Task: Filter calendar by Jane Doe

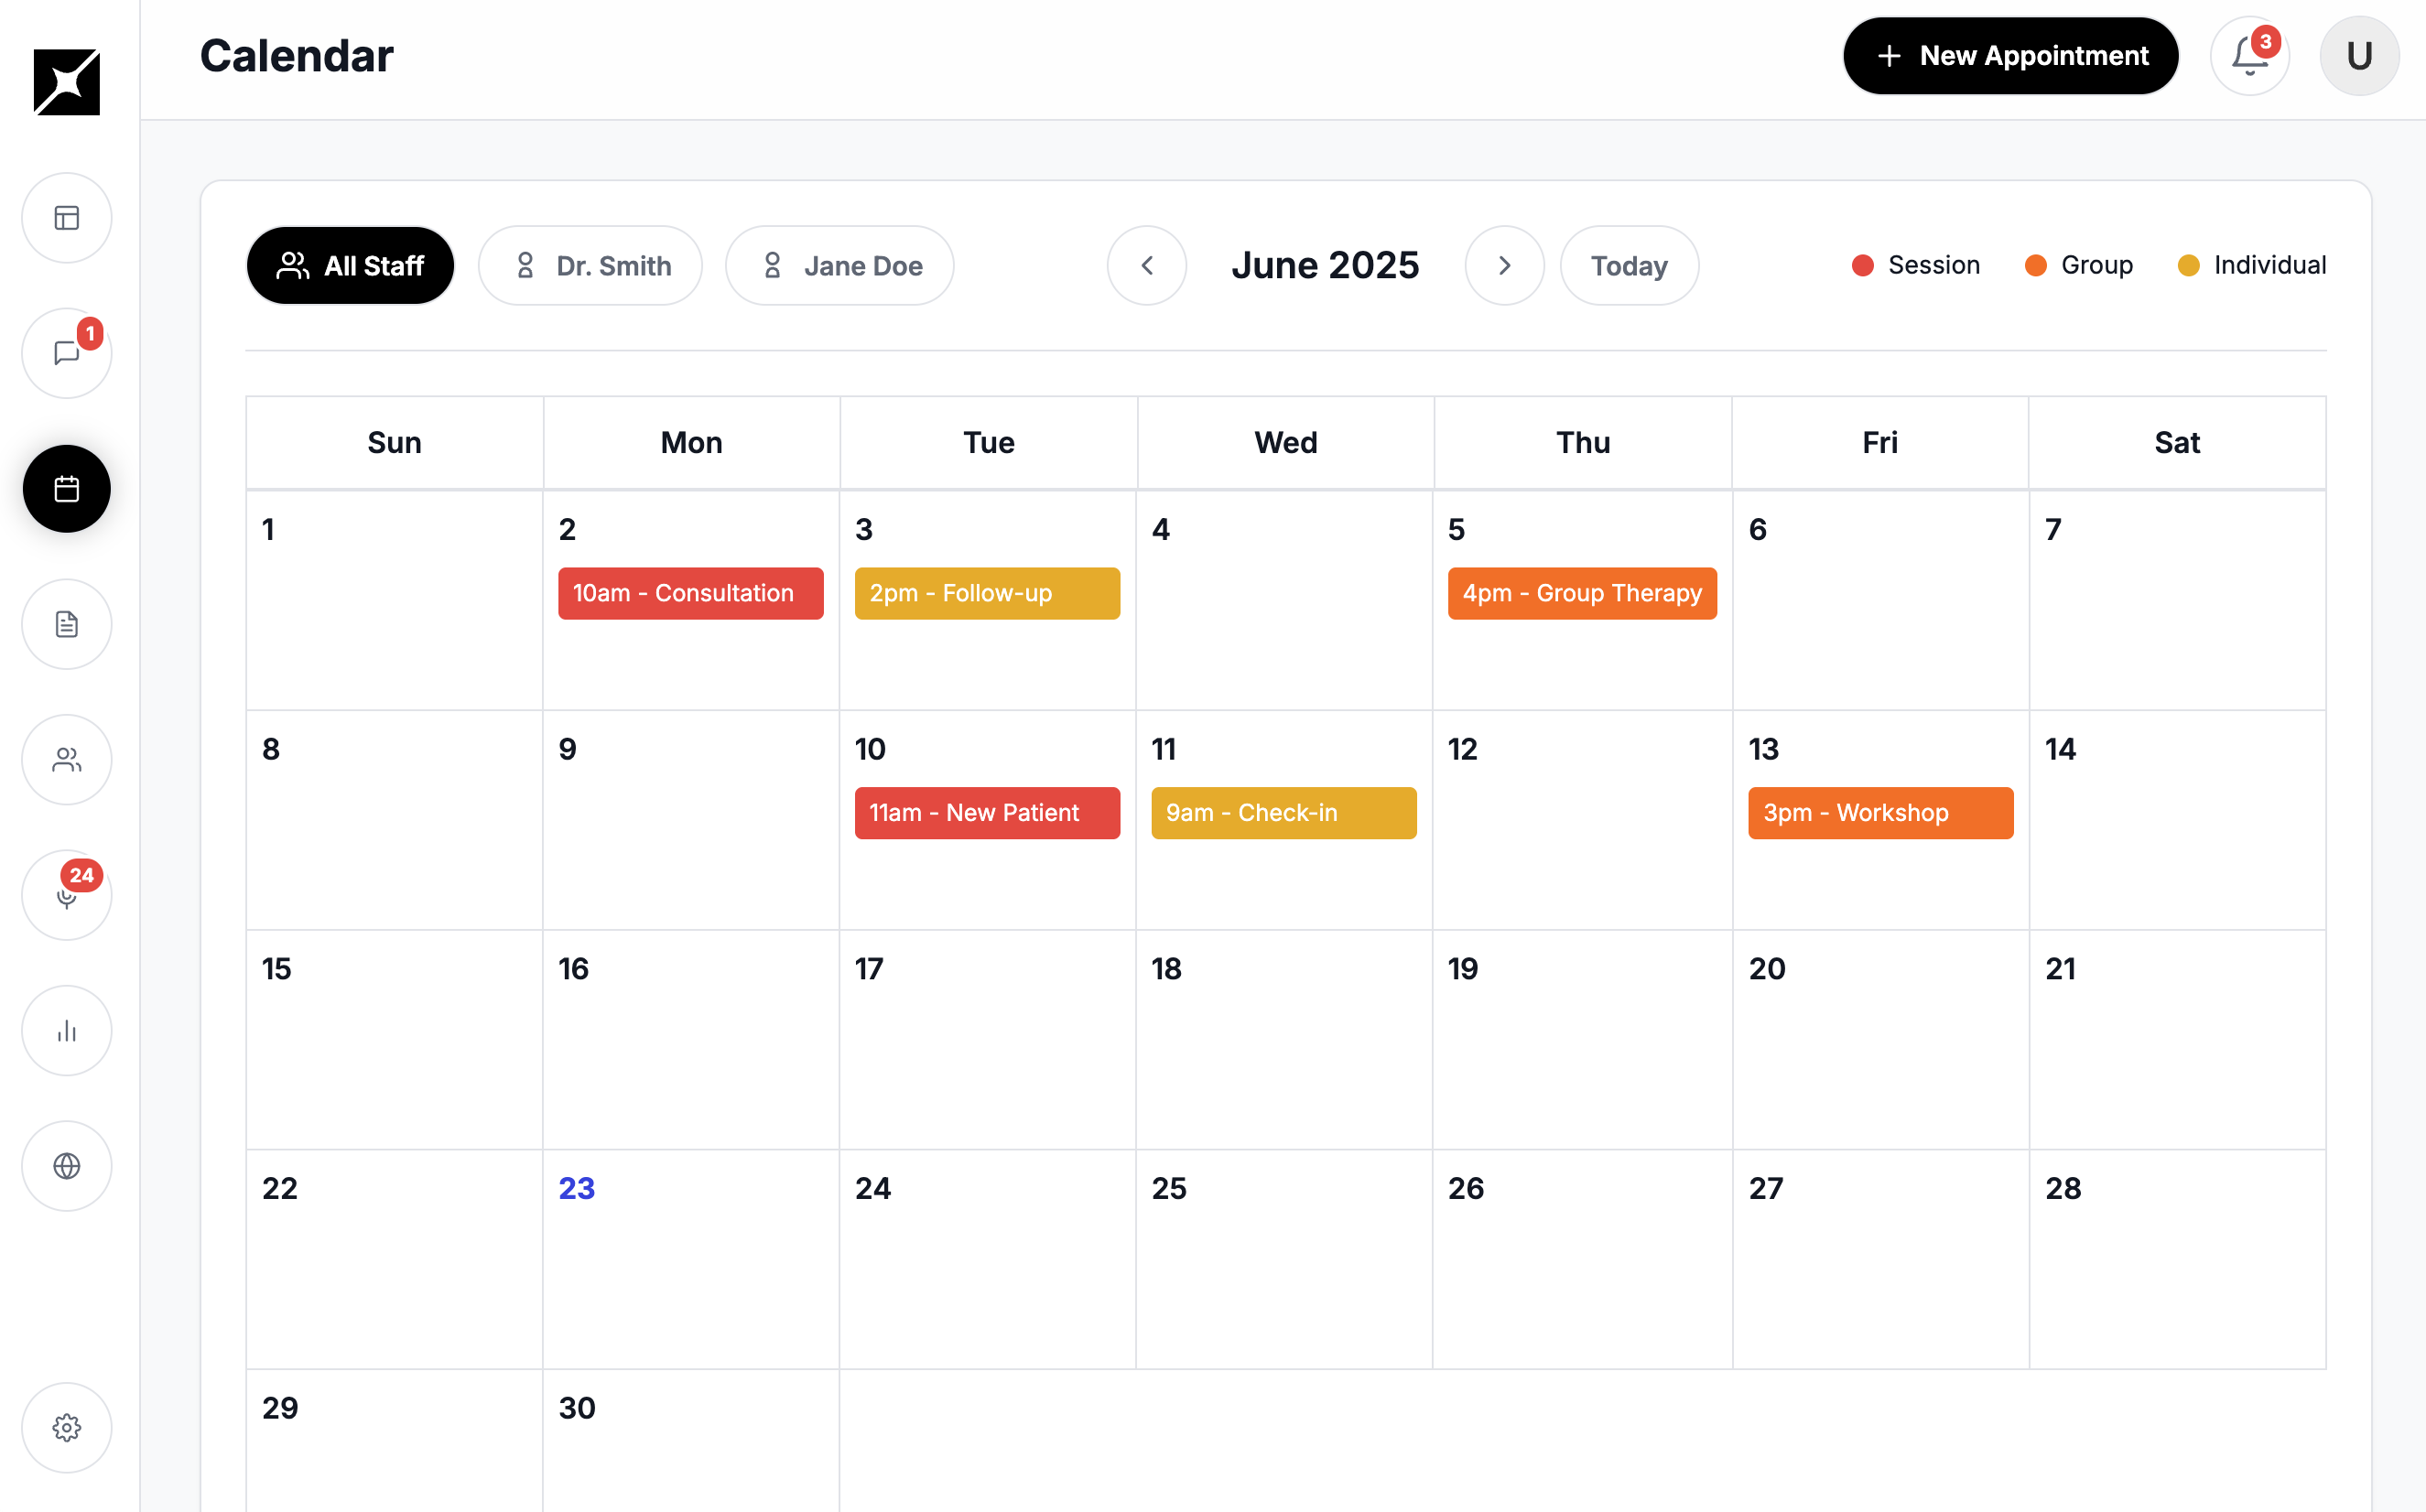Action: point(839,266)
